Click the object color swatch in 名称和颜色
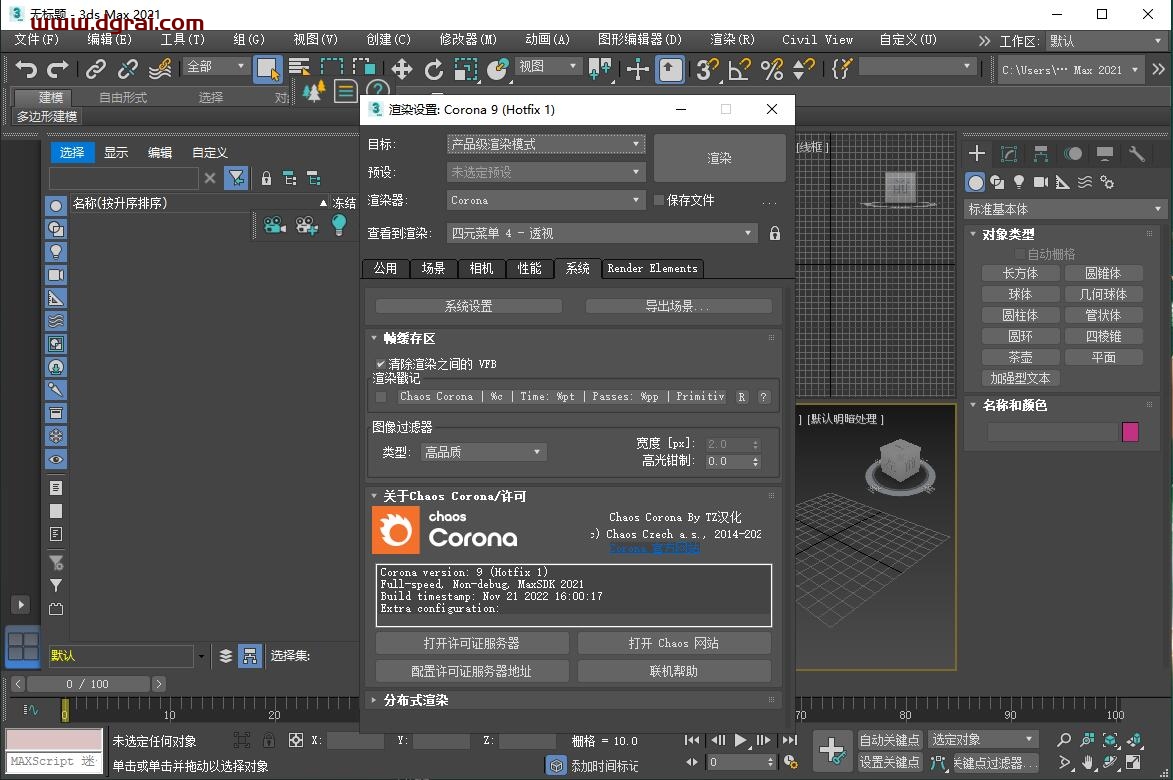 click(x=1131, y=432)
